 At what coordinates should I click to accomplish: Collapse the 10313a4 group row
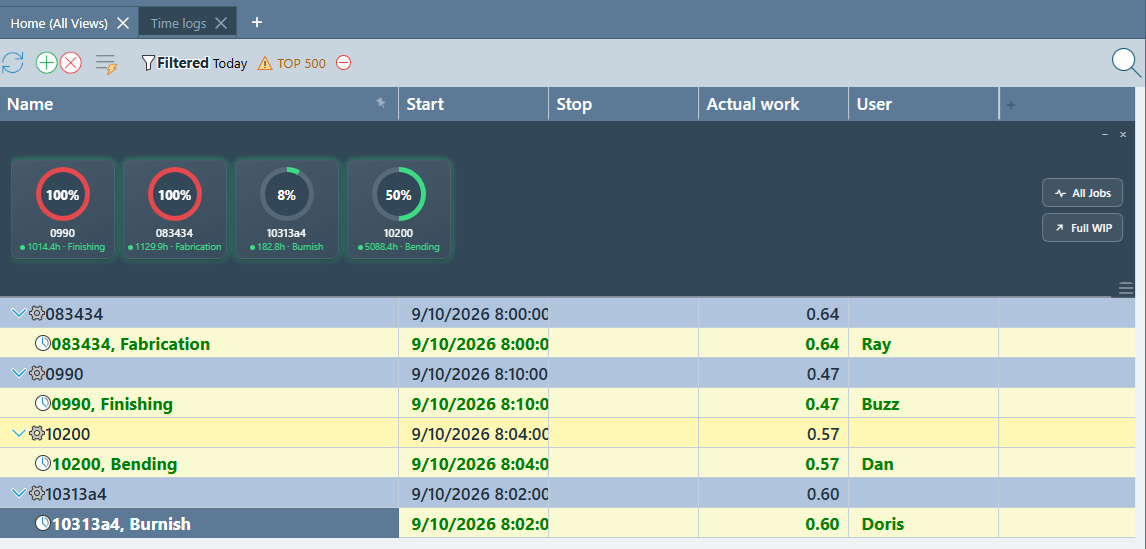coord(19,493)
